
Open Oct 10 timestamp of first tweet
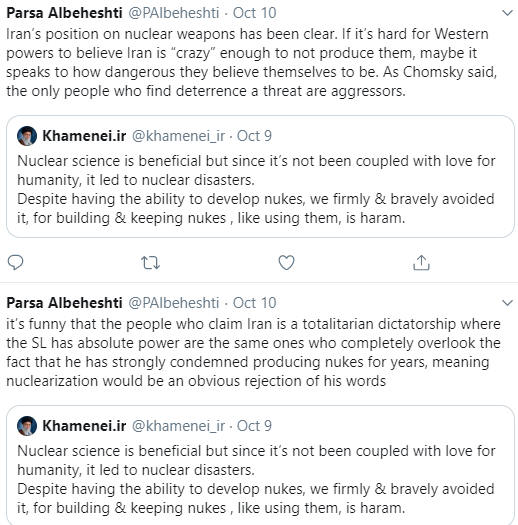[x=254, y=13]
